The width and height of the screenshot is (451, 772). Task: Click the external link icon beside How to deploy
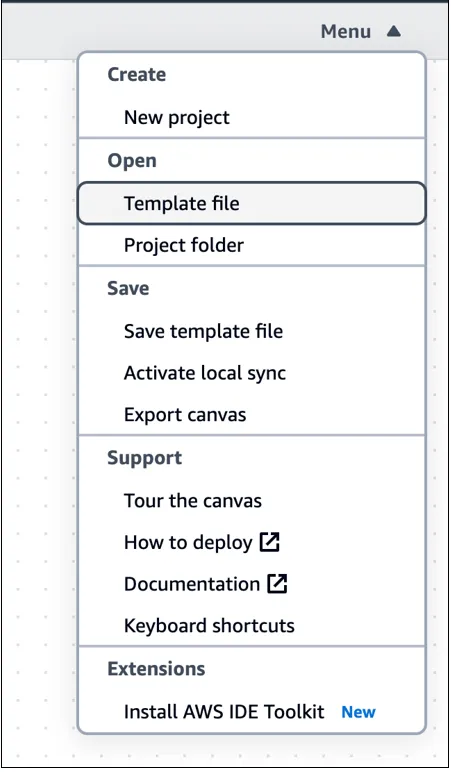tap(270, 542)
